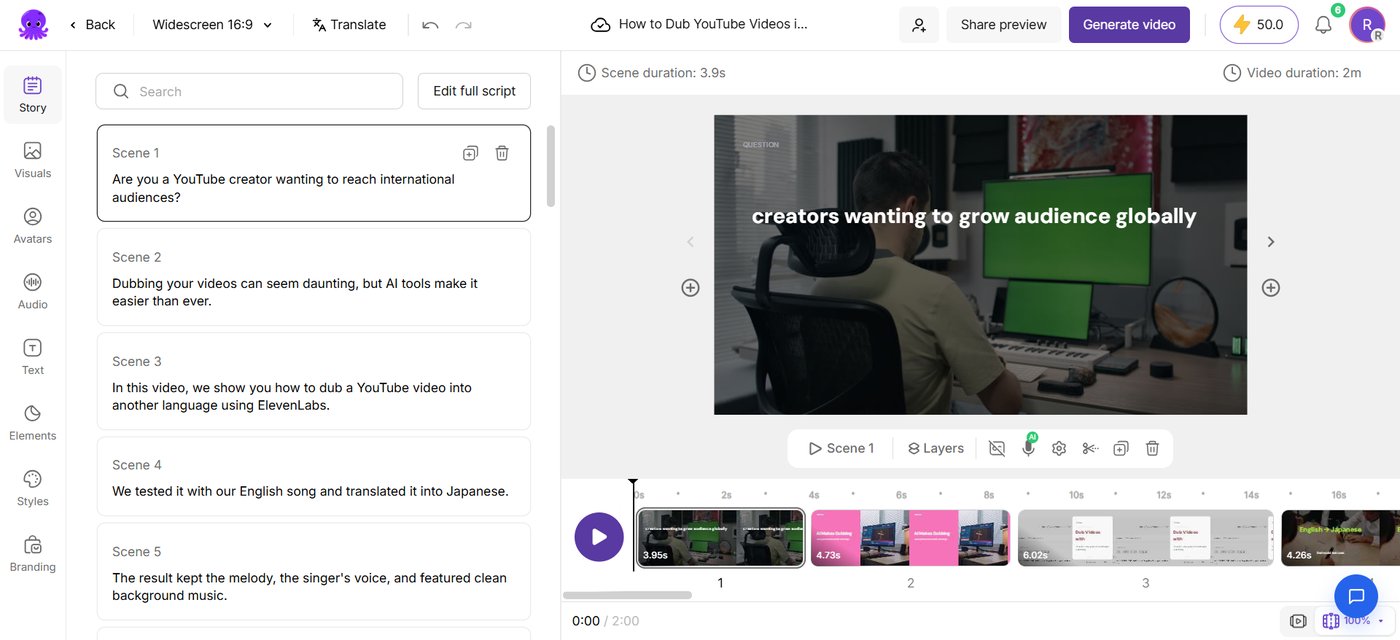Screen dimensions: 1400x640
Task: Add a scene before using left plus
Action: tap(690, 288)
